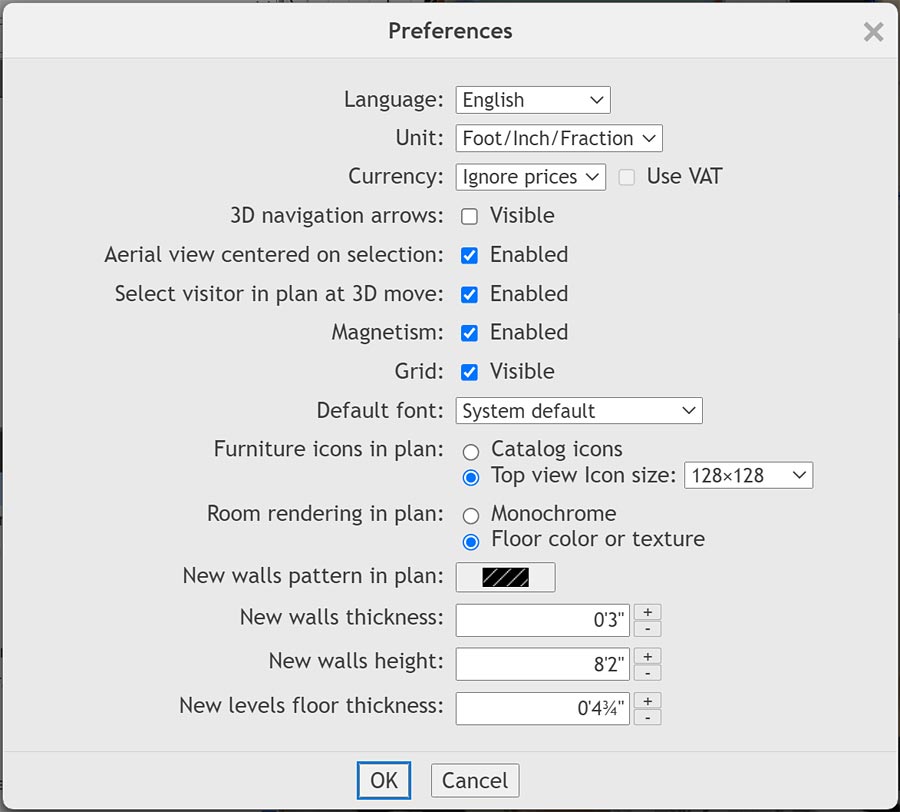Viewport: 900px width, 812px height.
Task: Open the Unit dropdown
Action: (559, 138)
